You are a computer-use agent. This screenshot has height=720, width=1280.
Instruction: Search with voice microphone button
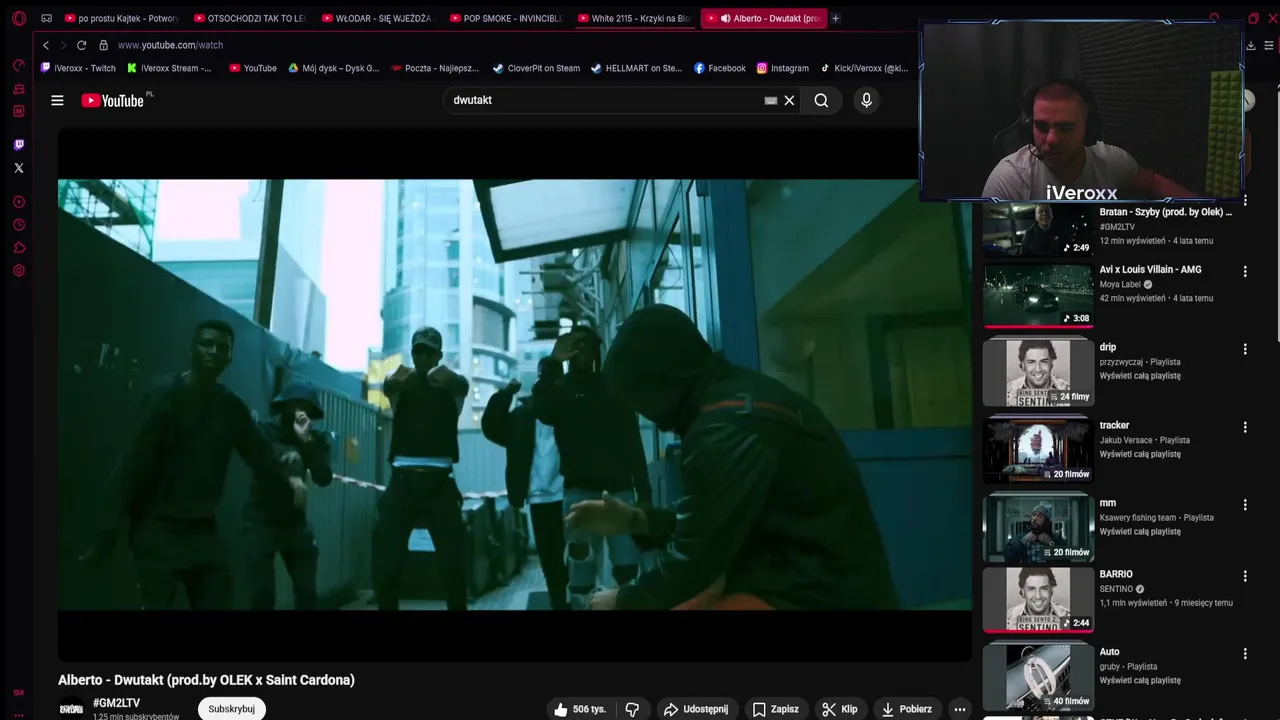pos(866,100)
